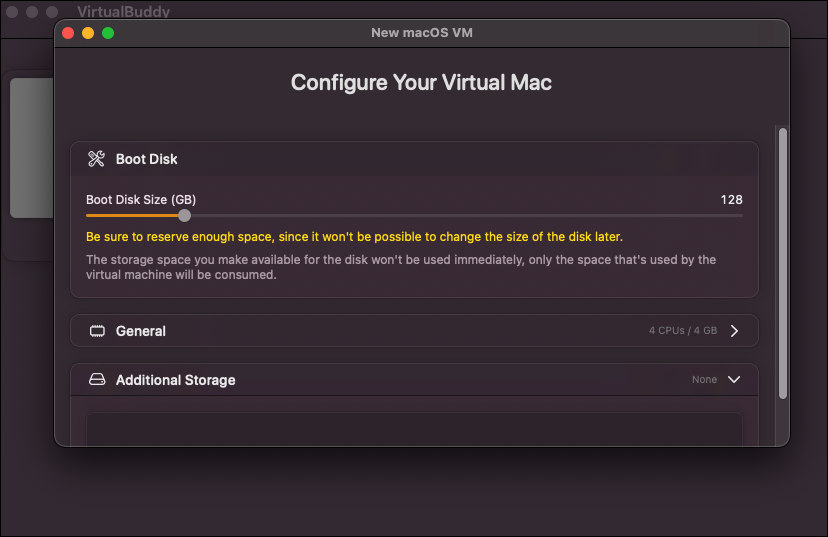Click the Boot Disk Size slider handle
This screenshot has width=828, height=537.
[x=184, y=215]
